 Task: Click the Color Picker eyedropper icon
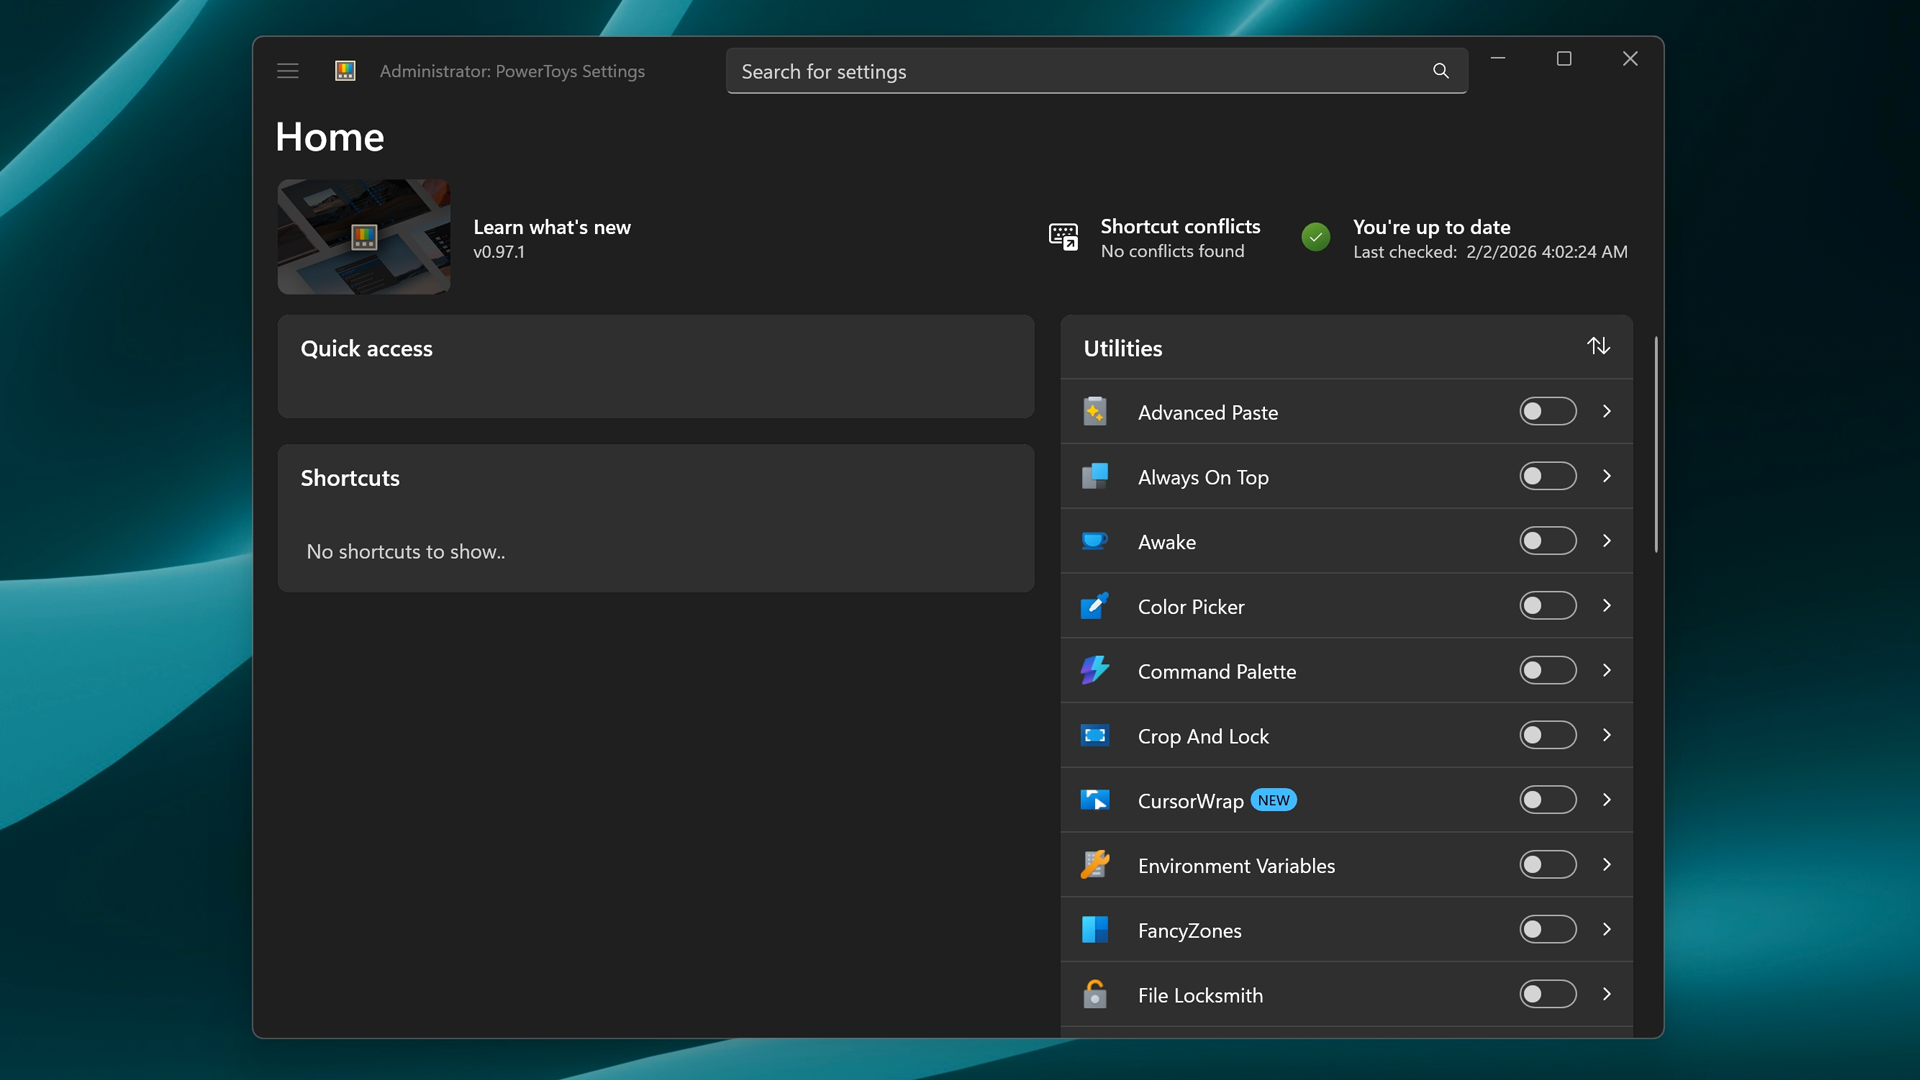1095,606
